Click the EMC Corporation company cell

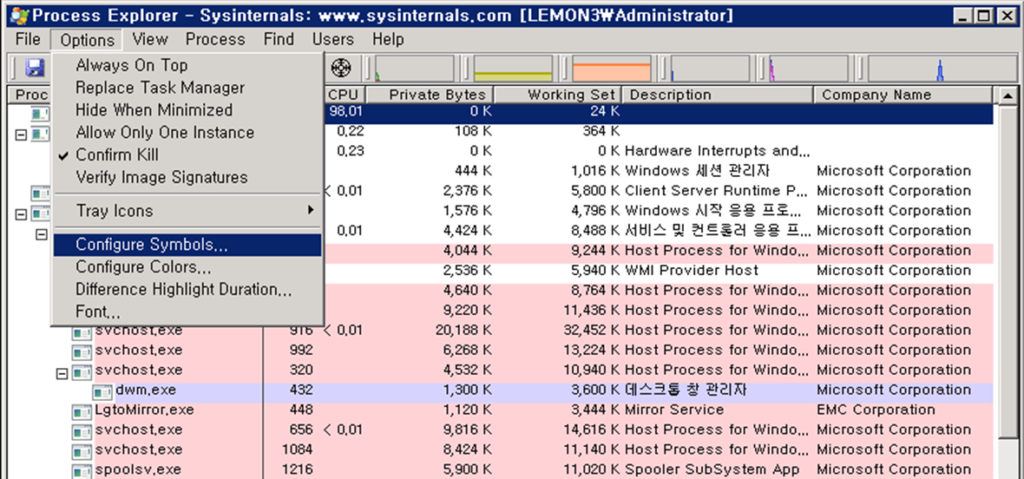click(x=876, y=410)
